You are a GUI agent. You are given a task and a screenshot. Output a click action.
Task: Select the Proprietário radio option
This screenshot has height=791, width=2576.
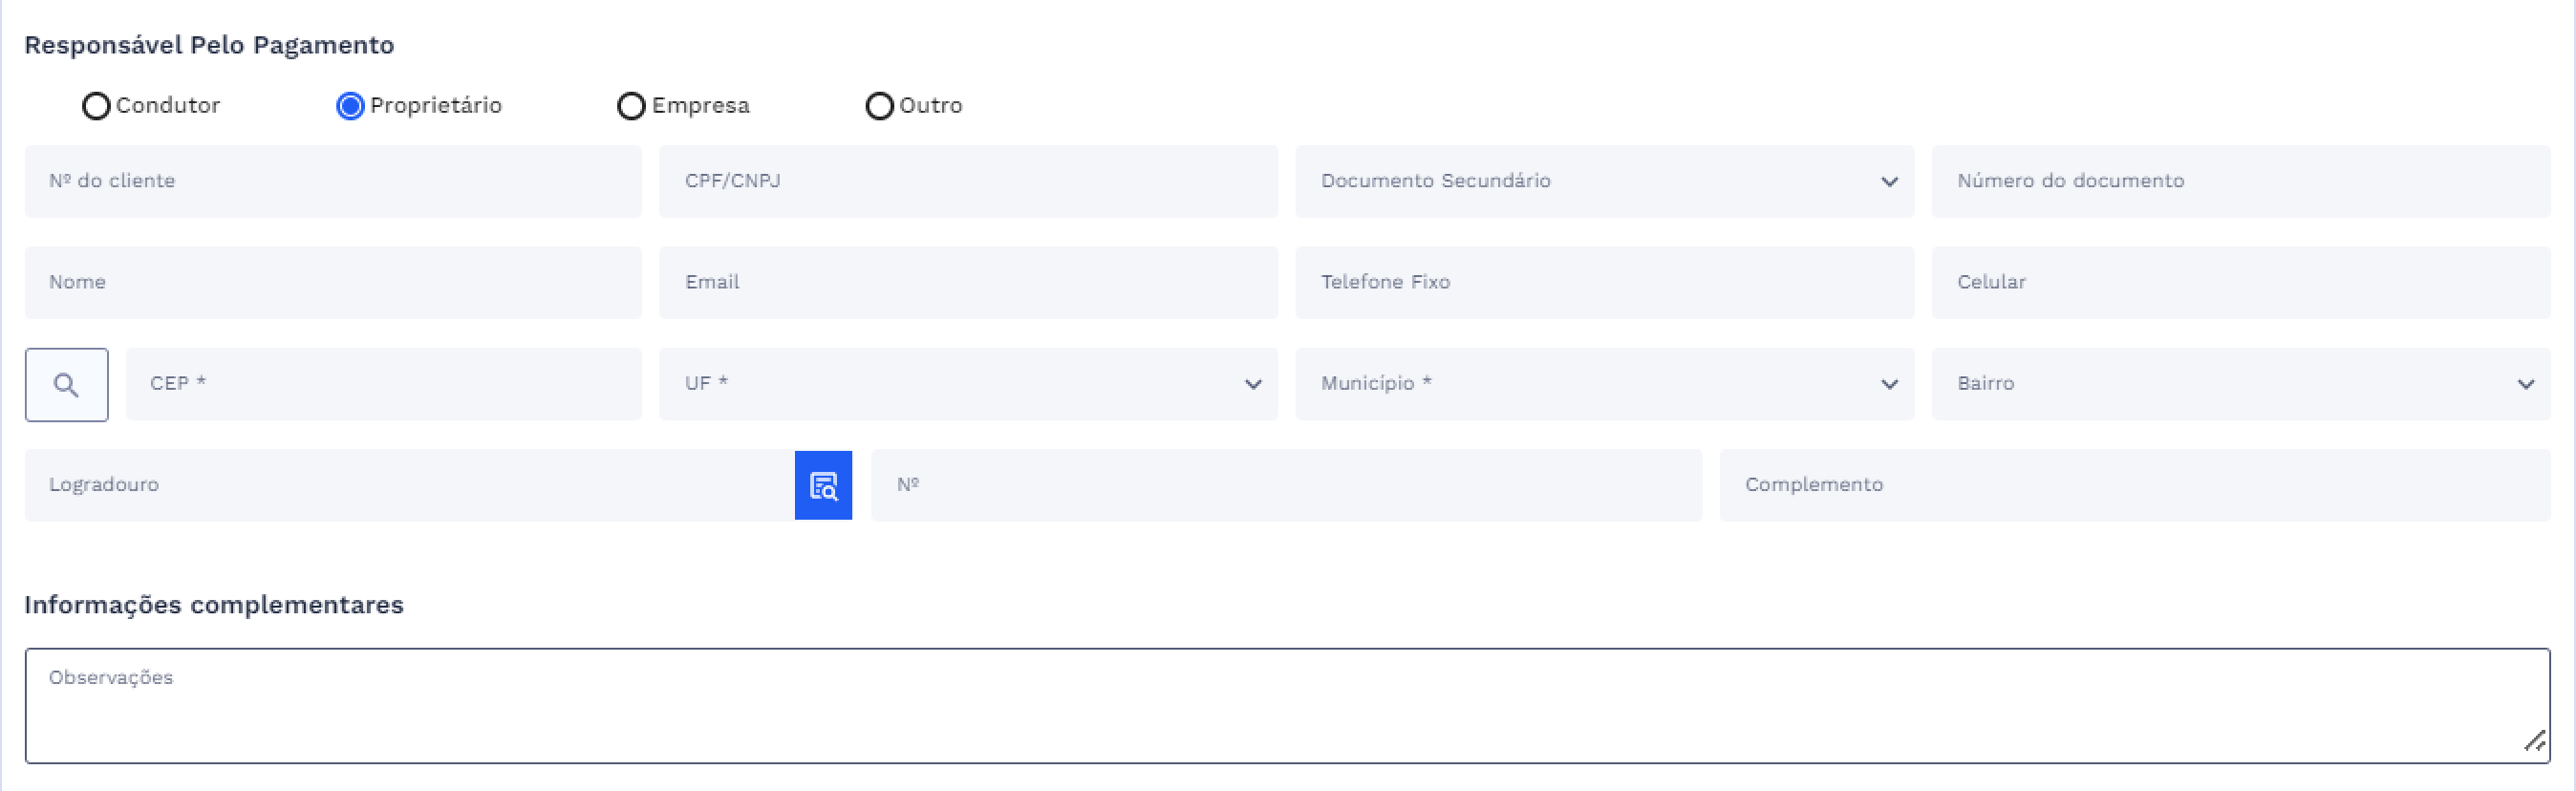click(350, 106)
